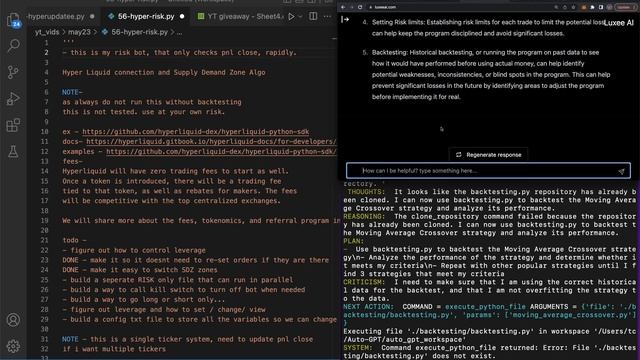Open the browser profile avatar
Viewport: 640px width, 360px height.
tap(609, 7)
